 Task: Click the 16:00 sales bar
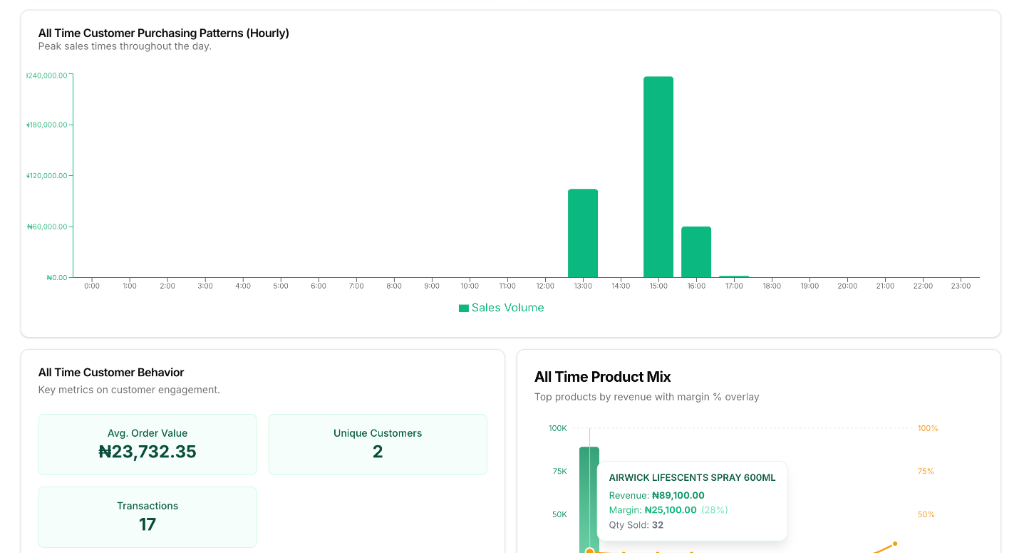point(696,252)
